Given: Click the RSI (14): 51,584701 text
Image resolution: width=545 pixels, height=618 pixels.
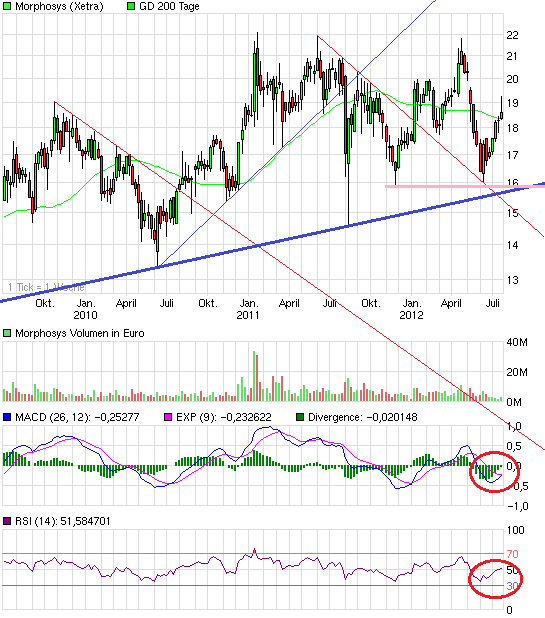Looking at the screenshot, I should (63, 521).
